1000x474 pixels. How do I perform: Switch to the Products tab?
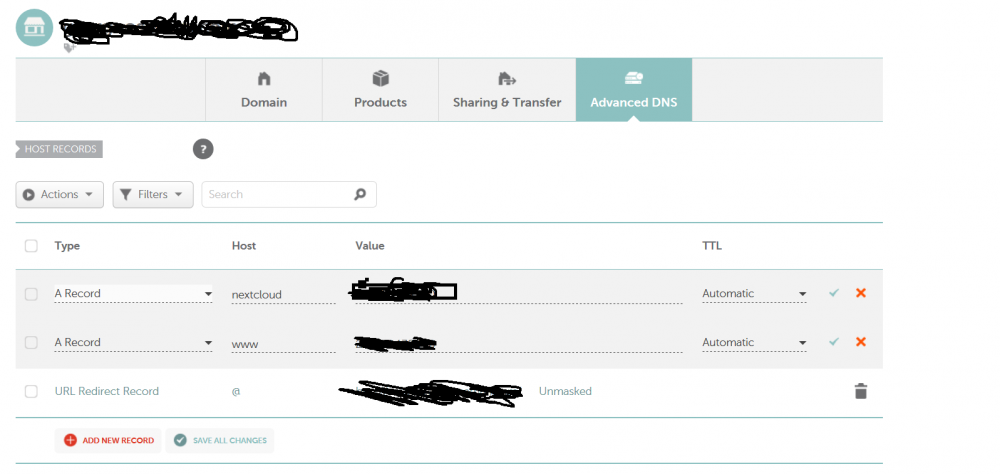click(380, 90)
